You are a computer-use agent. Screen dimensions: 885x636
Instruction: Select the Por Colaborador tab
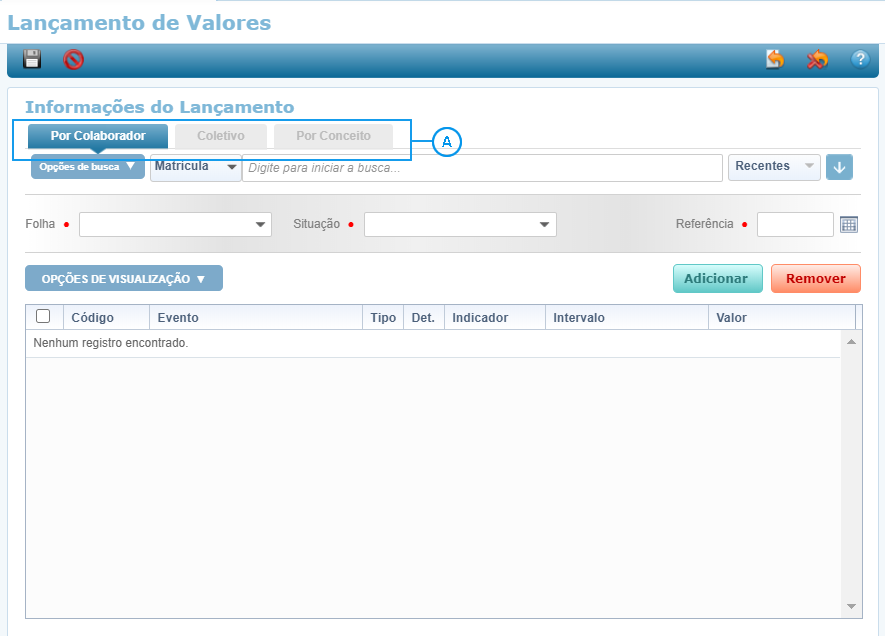97,136
